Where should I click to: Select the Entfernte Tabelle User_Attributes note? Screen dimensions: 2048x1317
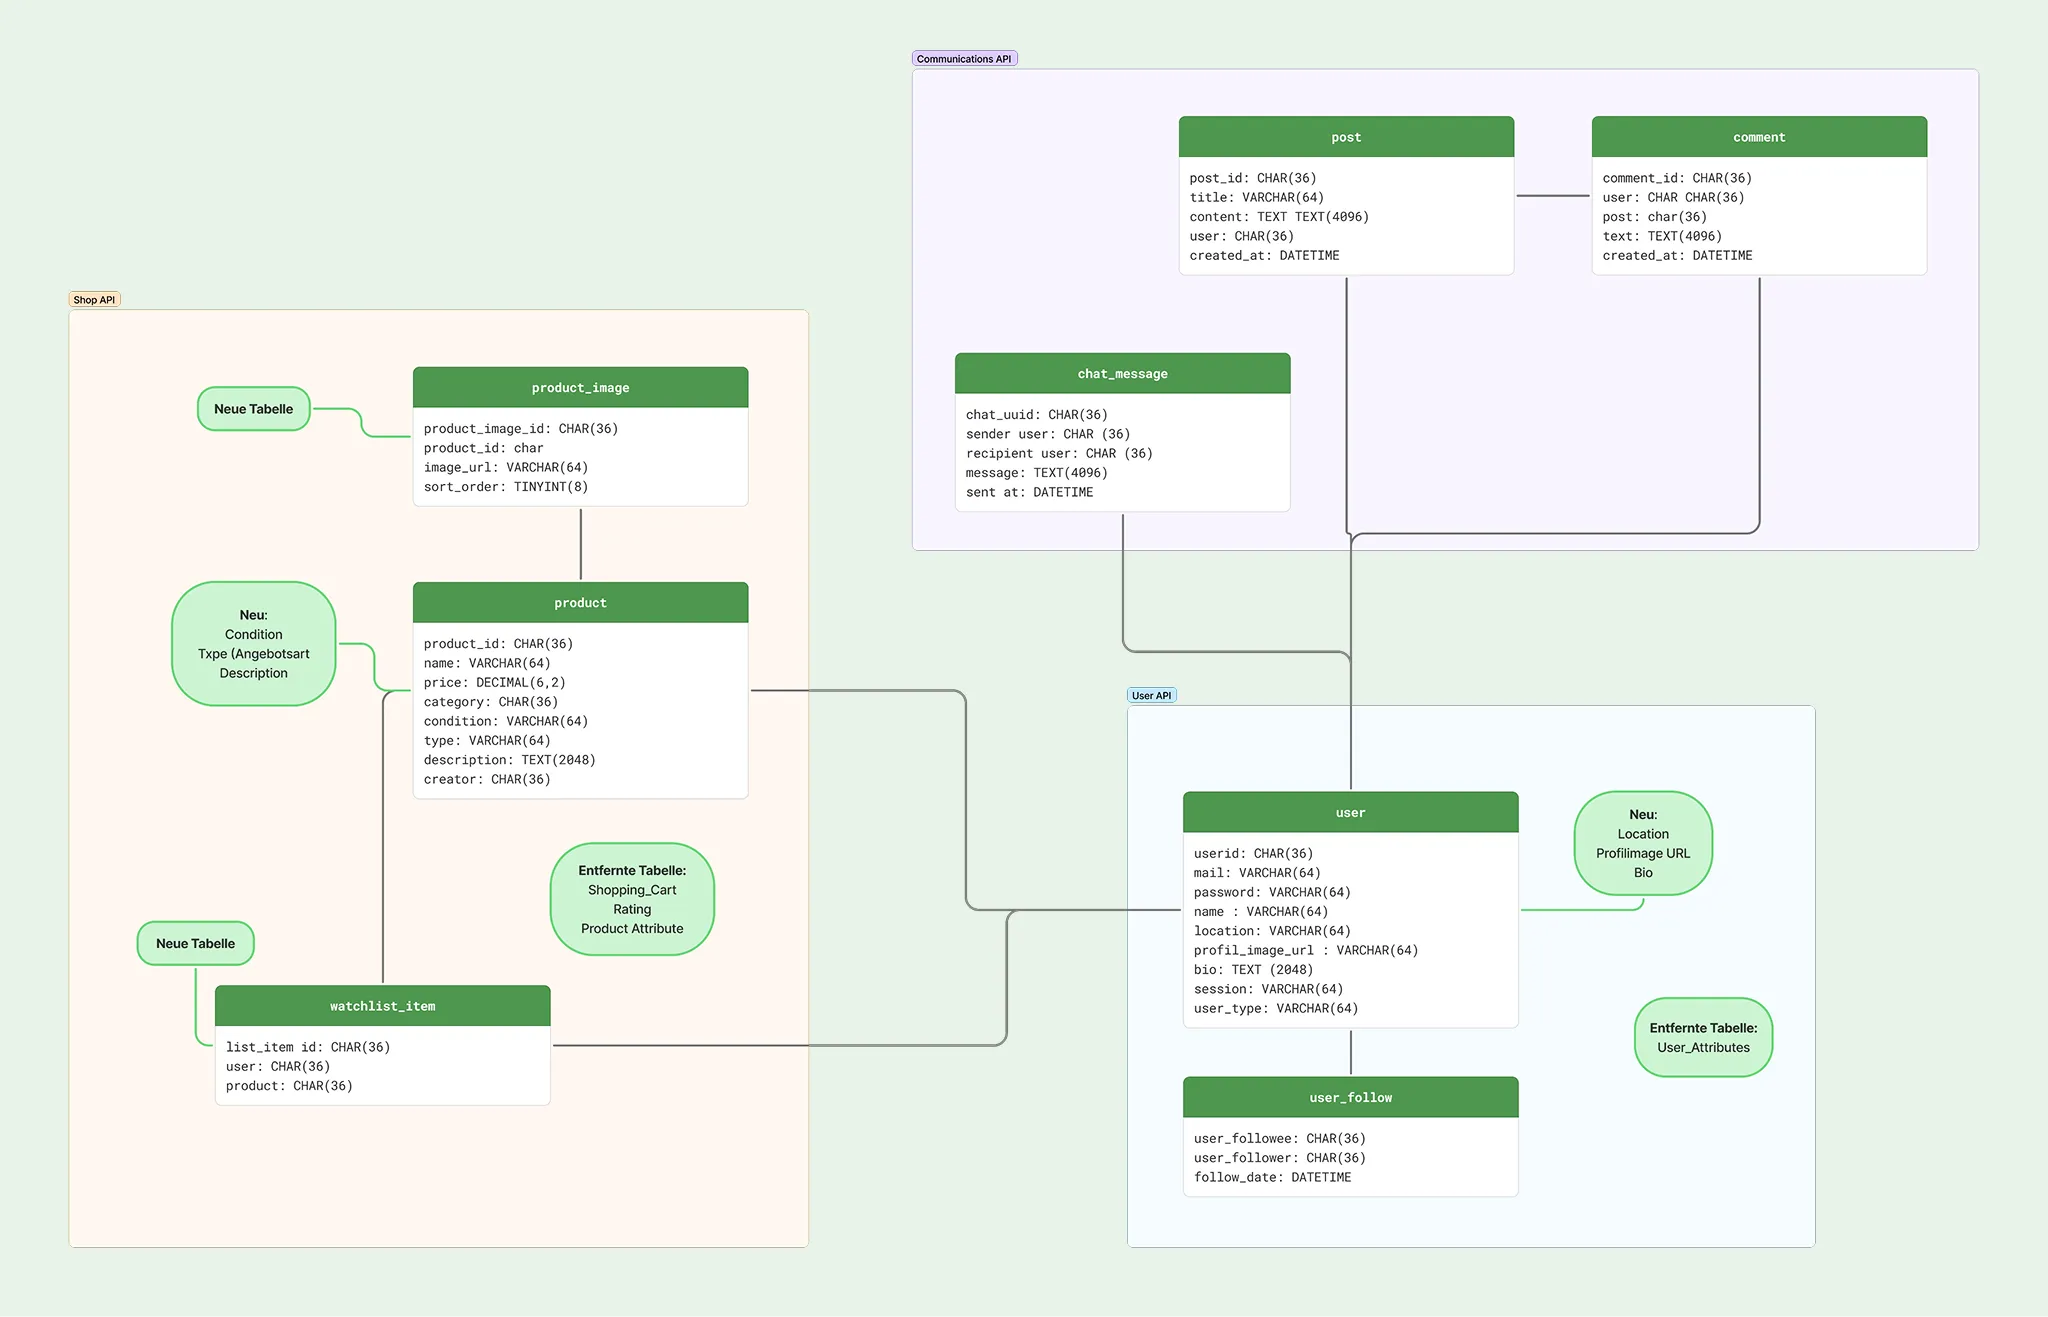click(x=1704, y=1038)
